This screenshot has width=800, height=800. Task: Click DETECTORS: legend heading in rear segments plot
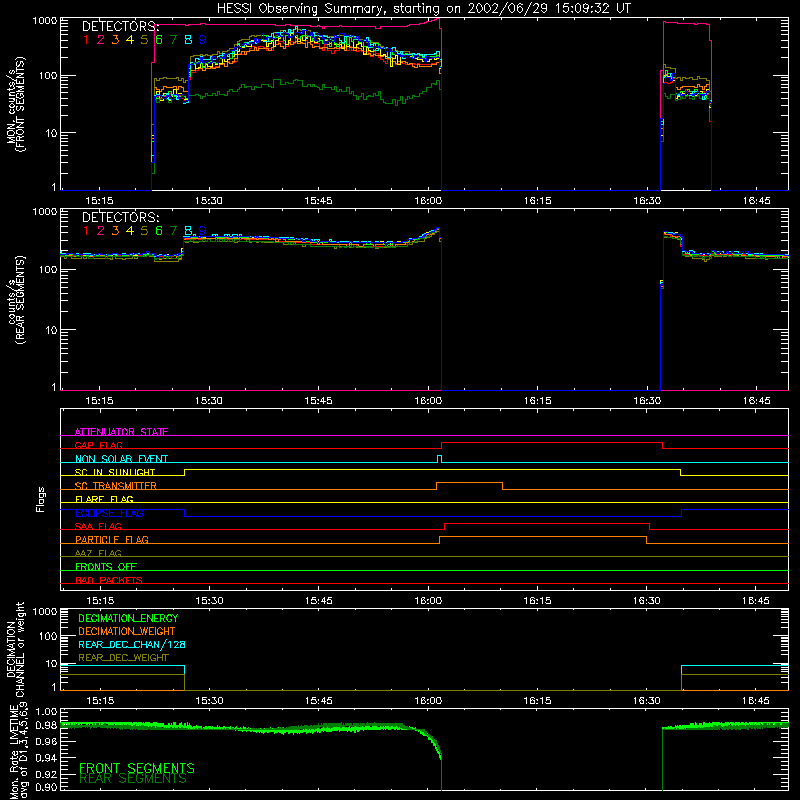tap(120, 218)
